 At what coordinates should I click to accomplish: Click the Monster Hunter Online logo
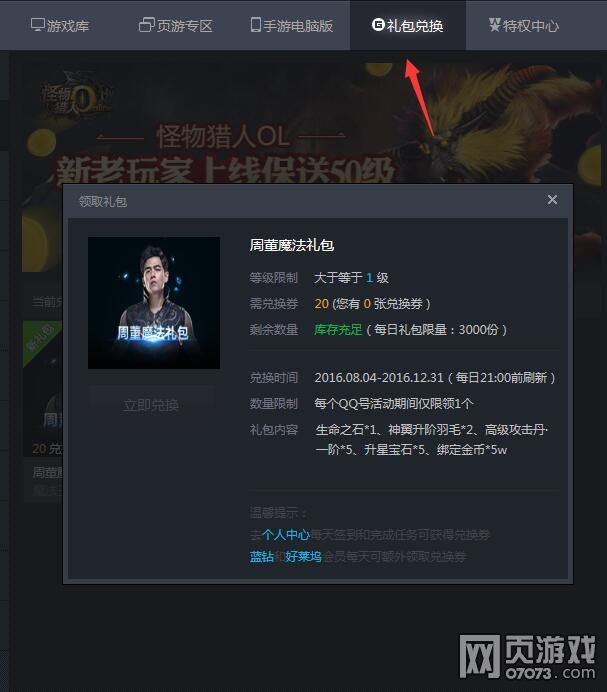click(x=76, y=96)
